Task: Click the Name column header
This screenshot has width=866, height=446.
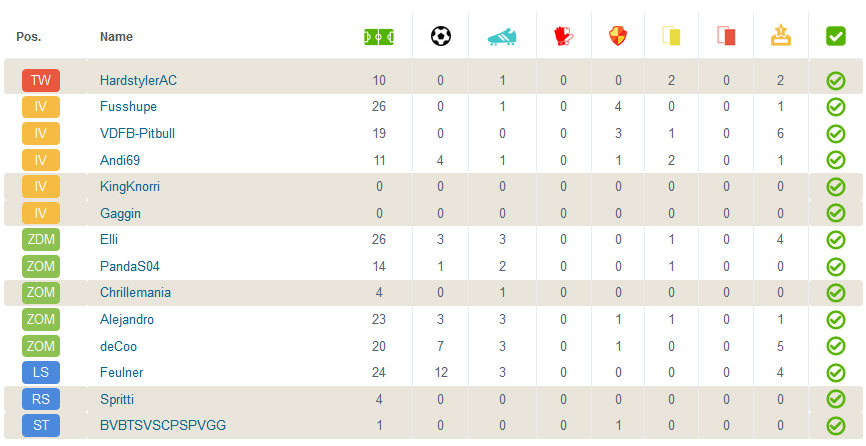Action: pos(116,37)
